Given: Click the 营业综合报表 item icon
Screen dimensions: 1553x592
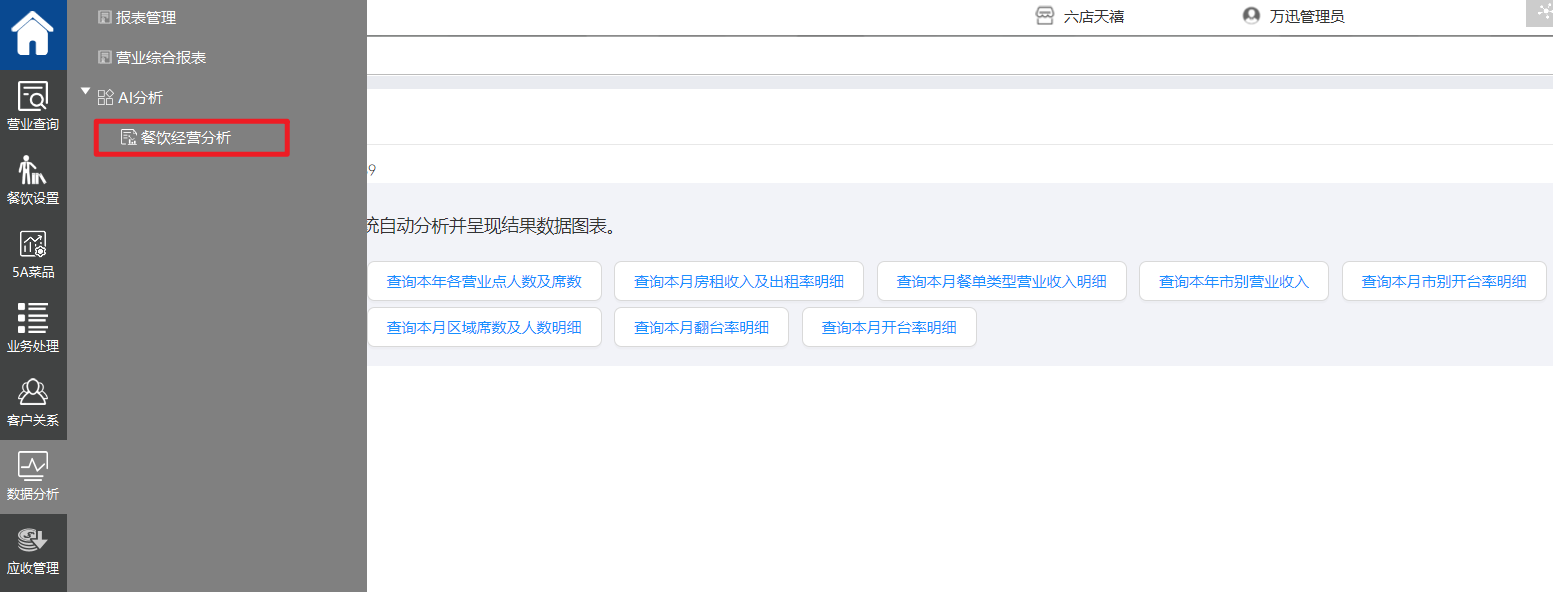Looking at the screenshot, I should [104, 57].
